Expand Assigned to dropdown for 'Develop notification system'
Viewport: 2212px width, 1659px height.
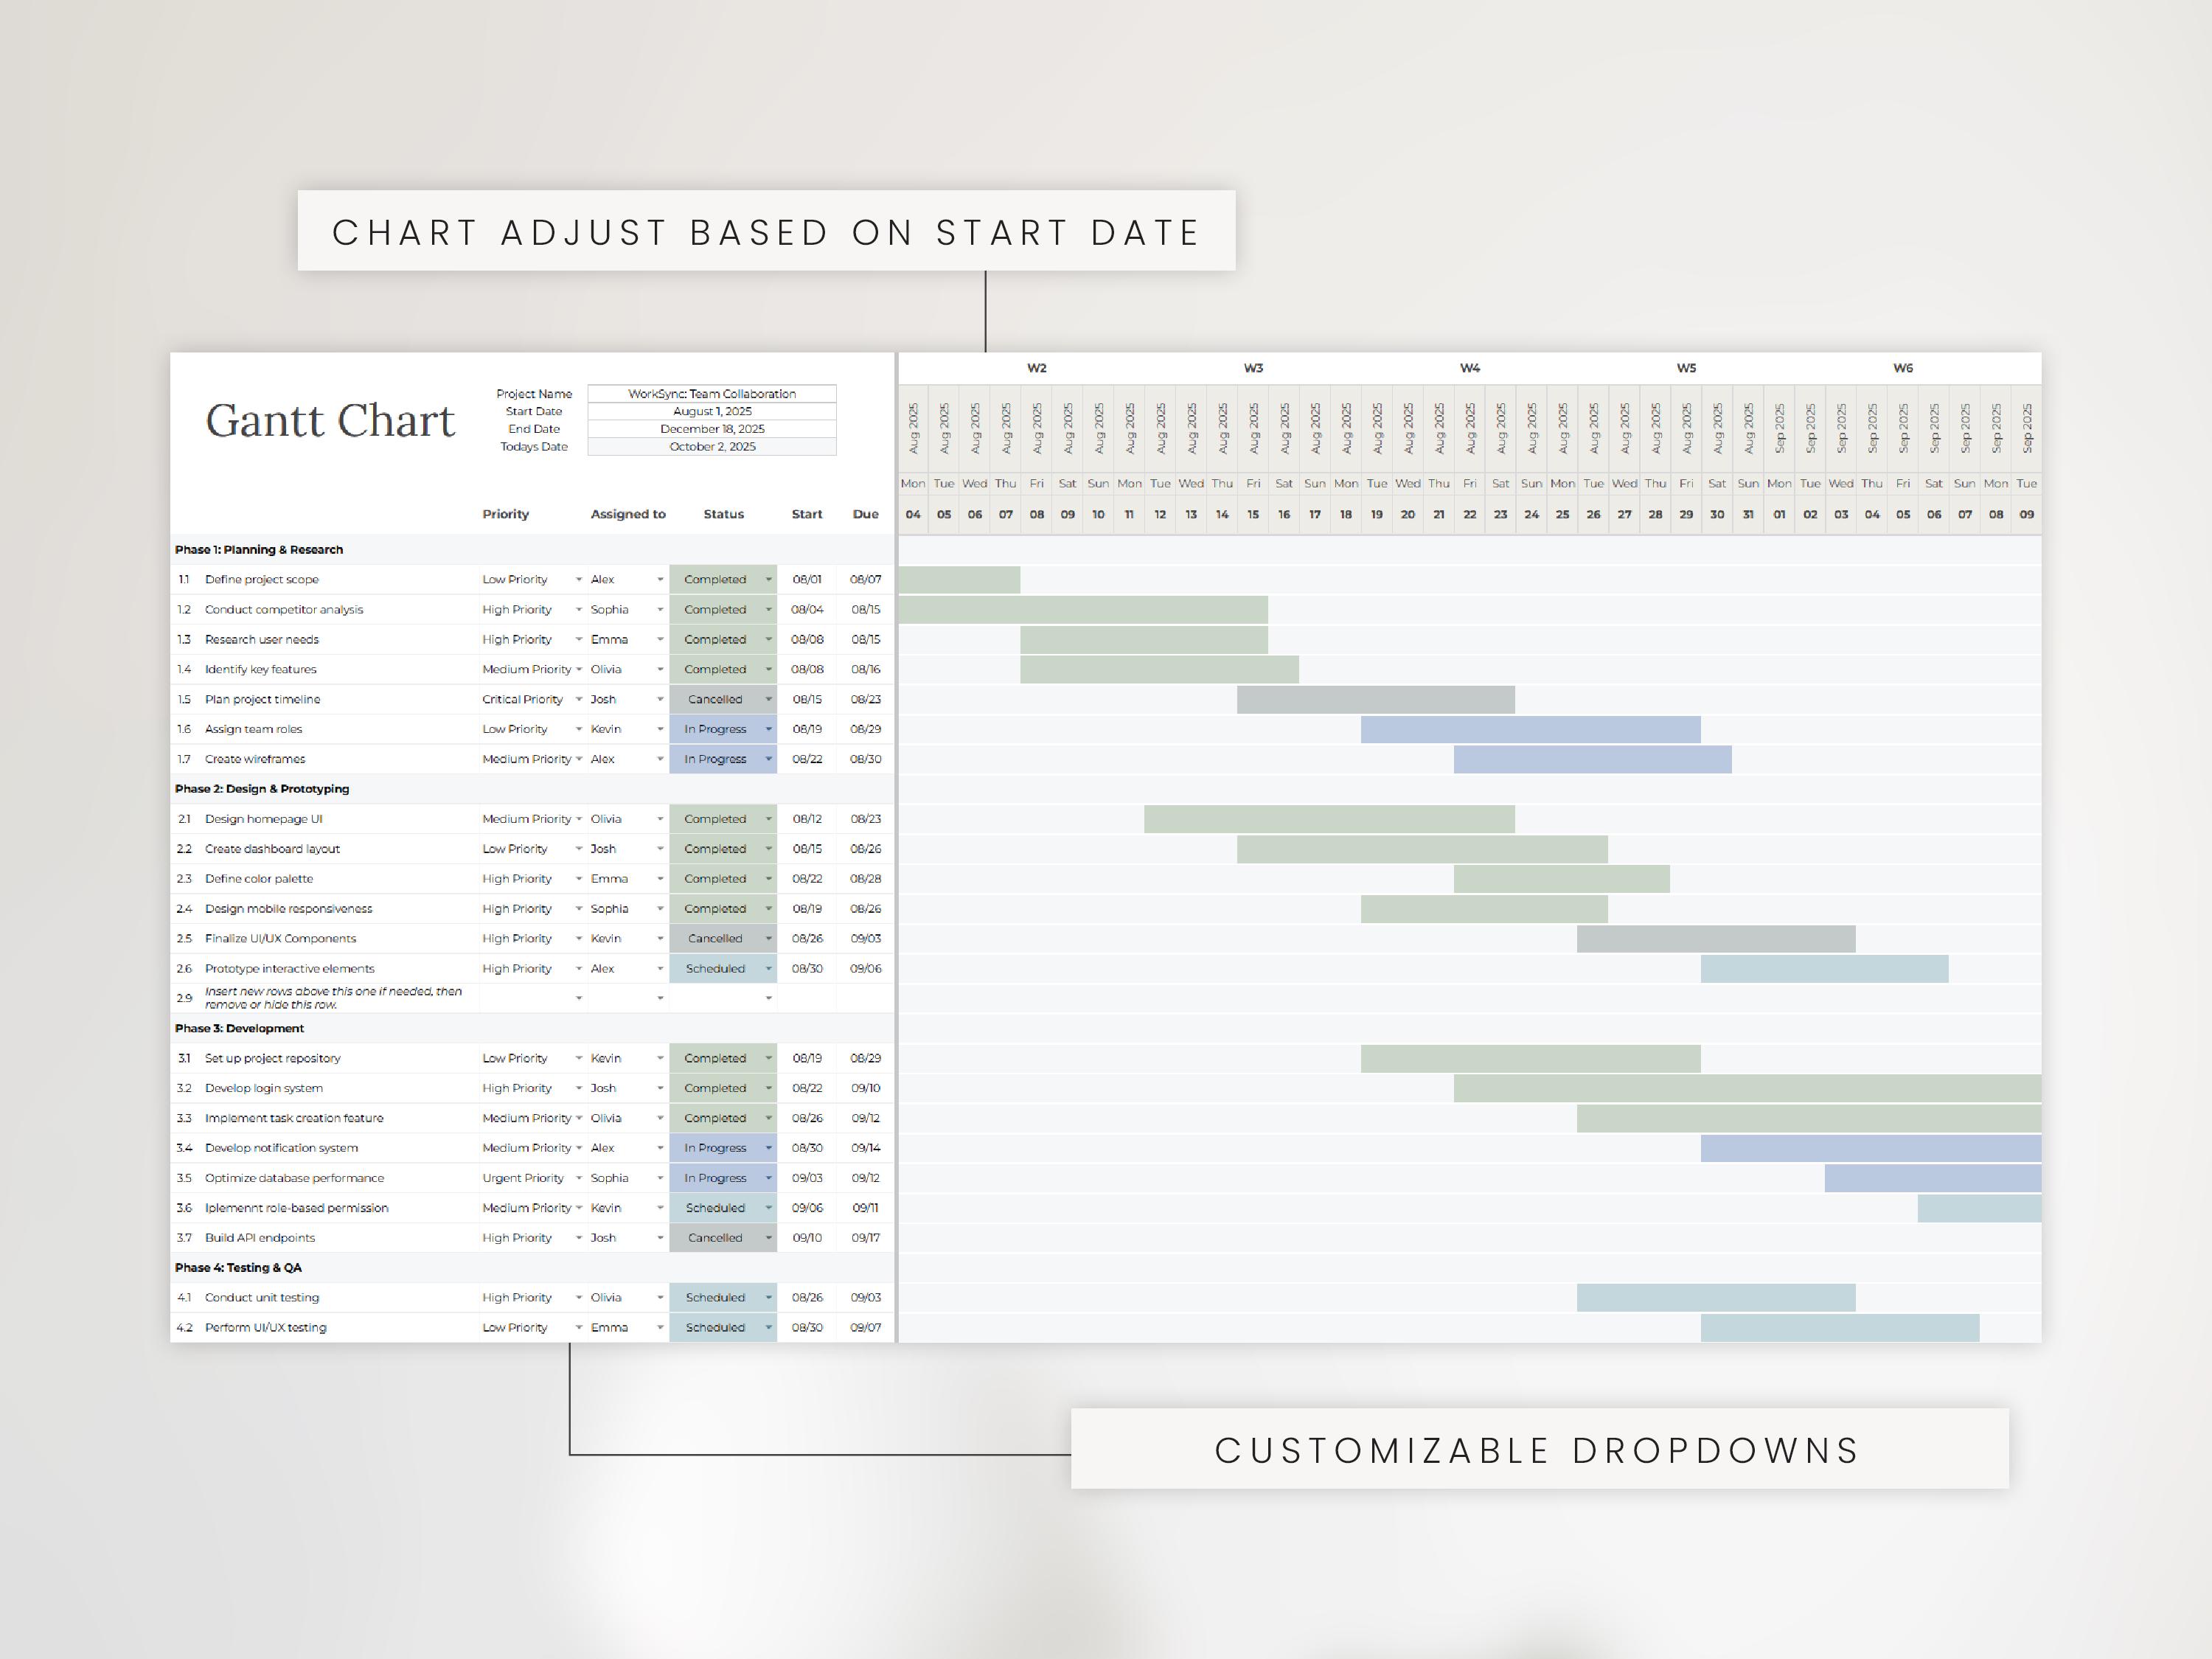(x=660, y=1148)
